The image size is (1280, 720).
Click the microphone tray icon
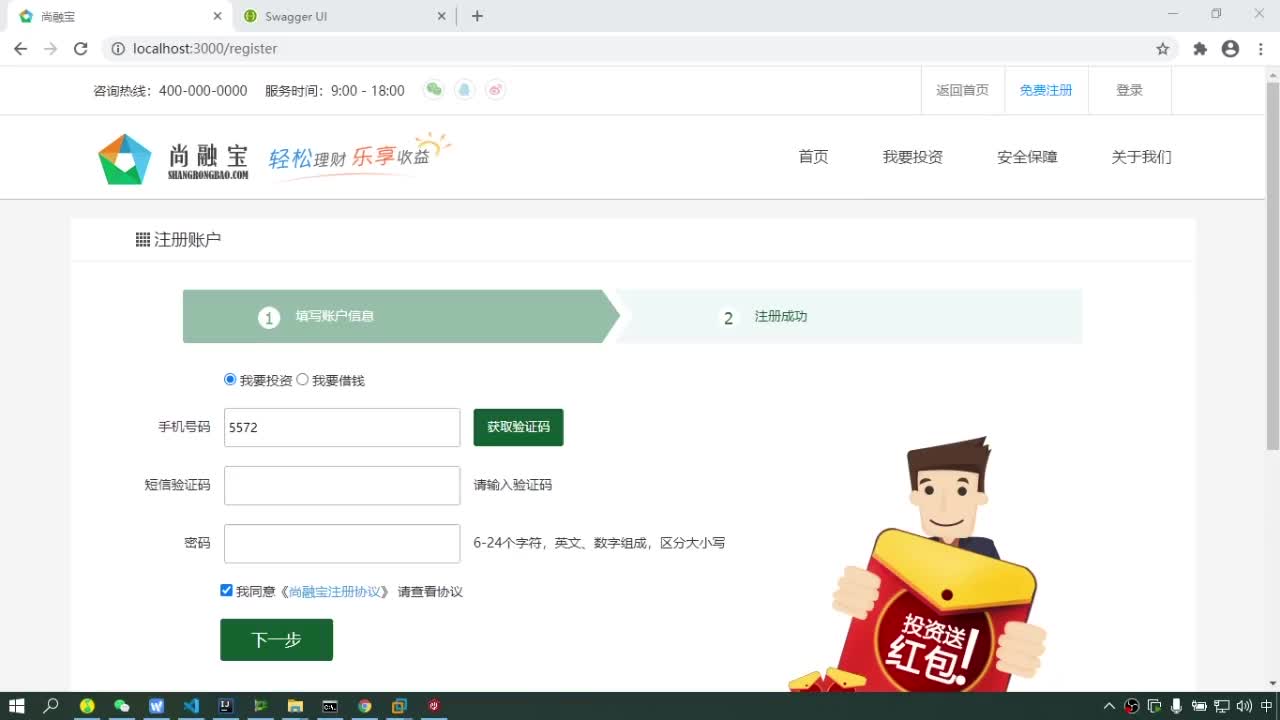click(x=1177, y=706)
